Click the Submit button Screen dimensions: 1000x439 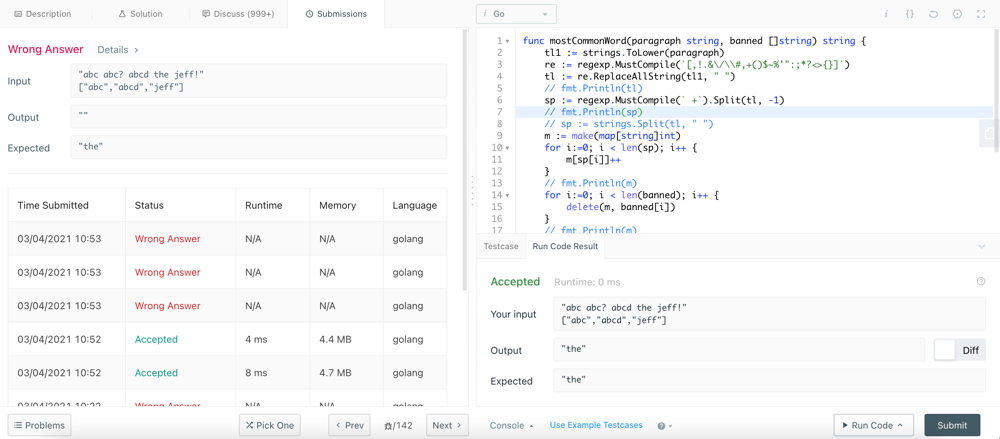click(952, 426)
